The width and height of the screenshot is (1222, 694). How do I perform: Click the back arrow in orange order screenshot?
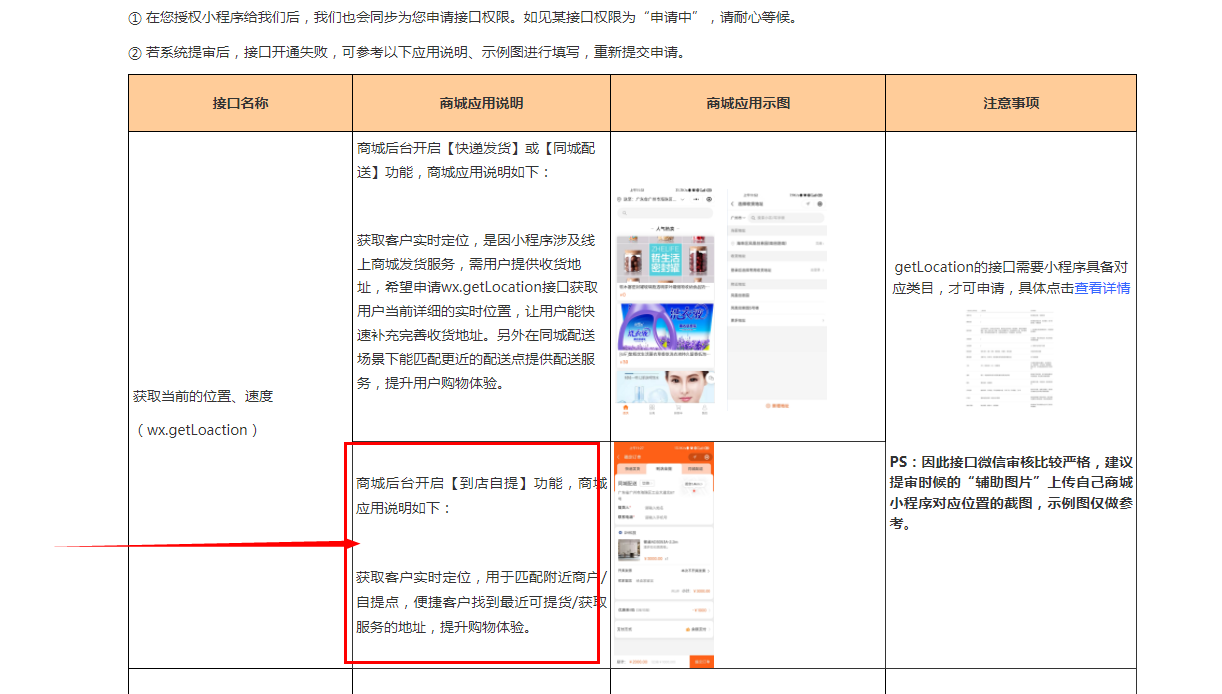point(619,457)
